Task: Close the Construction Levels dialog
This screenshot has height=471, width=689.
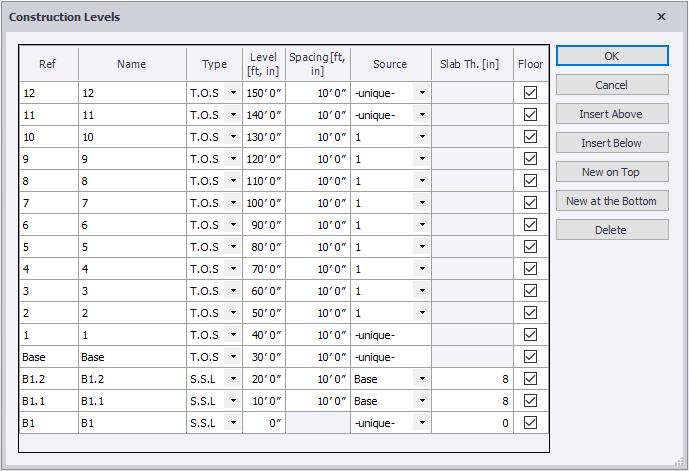Action: tap(661, 17)
